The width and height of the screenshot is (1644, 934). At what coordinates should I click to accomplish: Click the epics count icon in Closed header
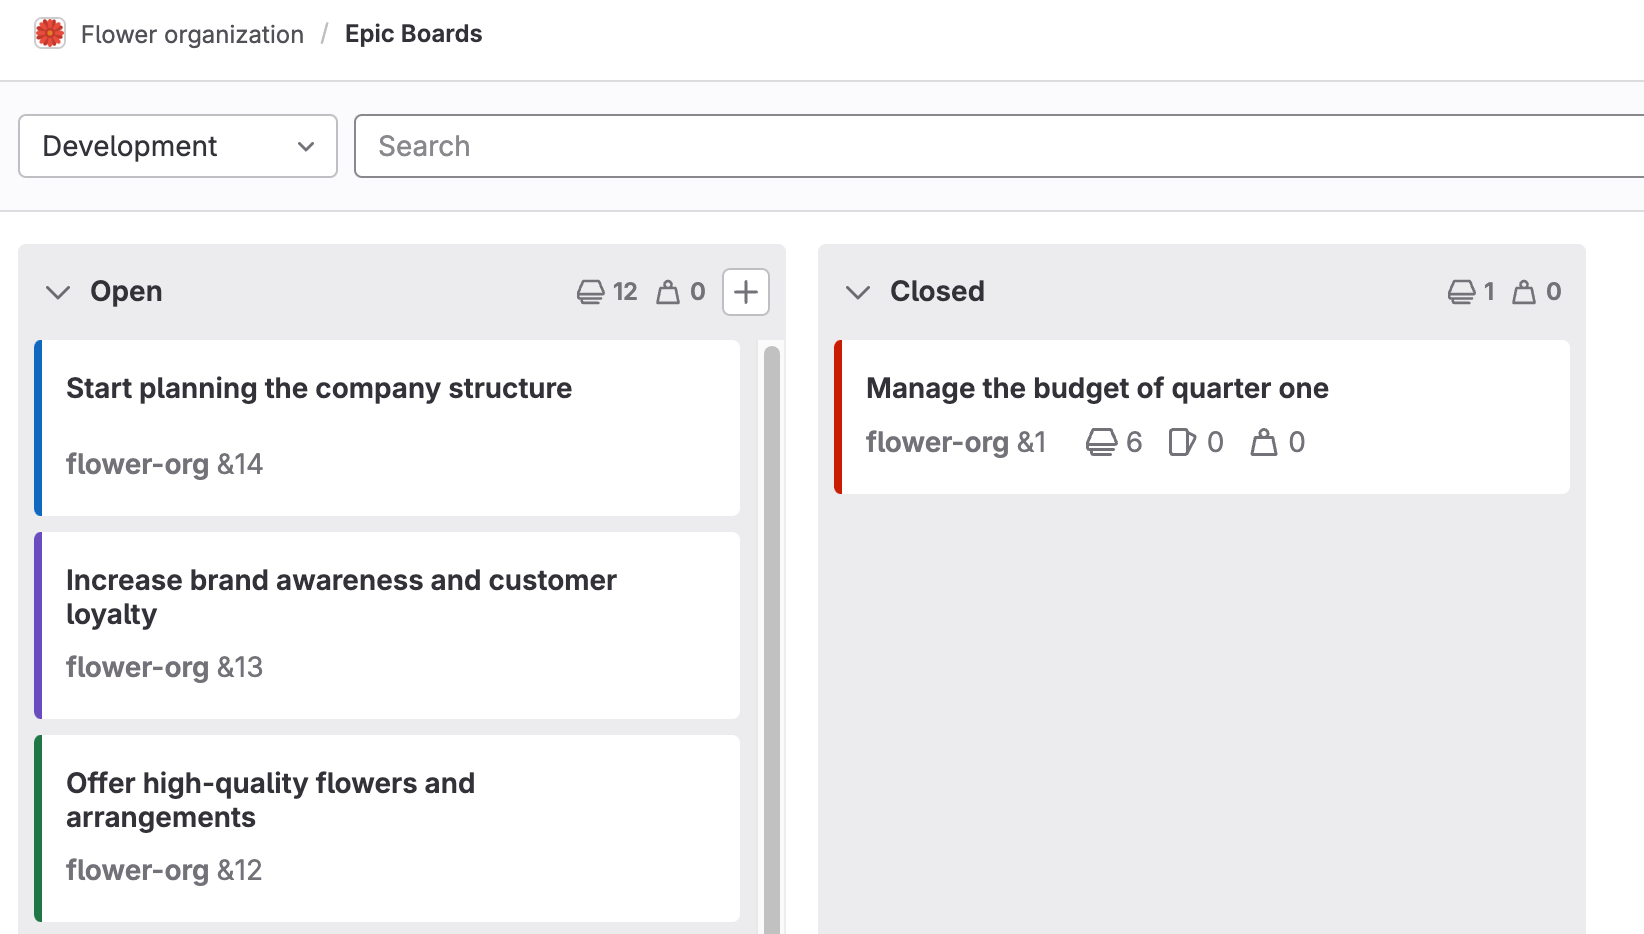[x=1461, y=292]
